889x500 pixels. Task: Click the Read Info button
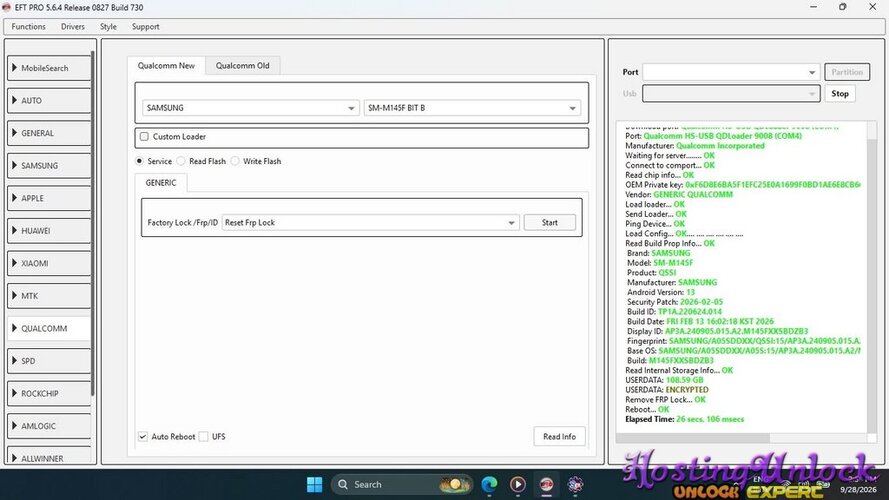tap(559, 437)
